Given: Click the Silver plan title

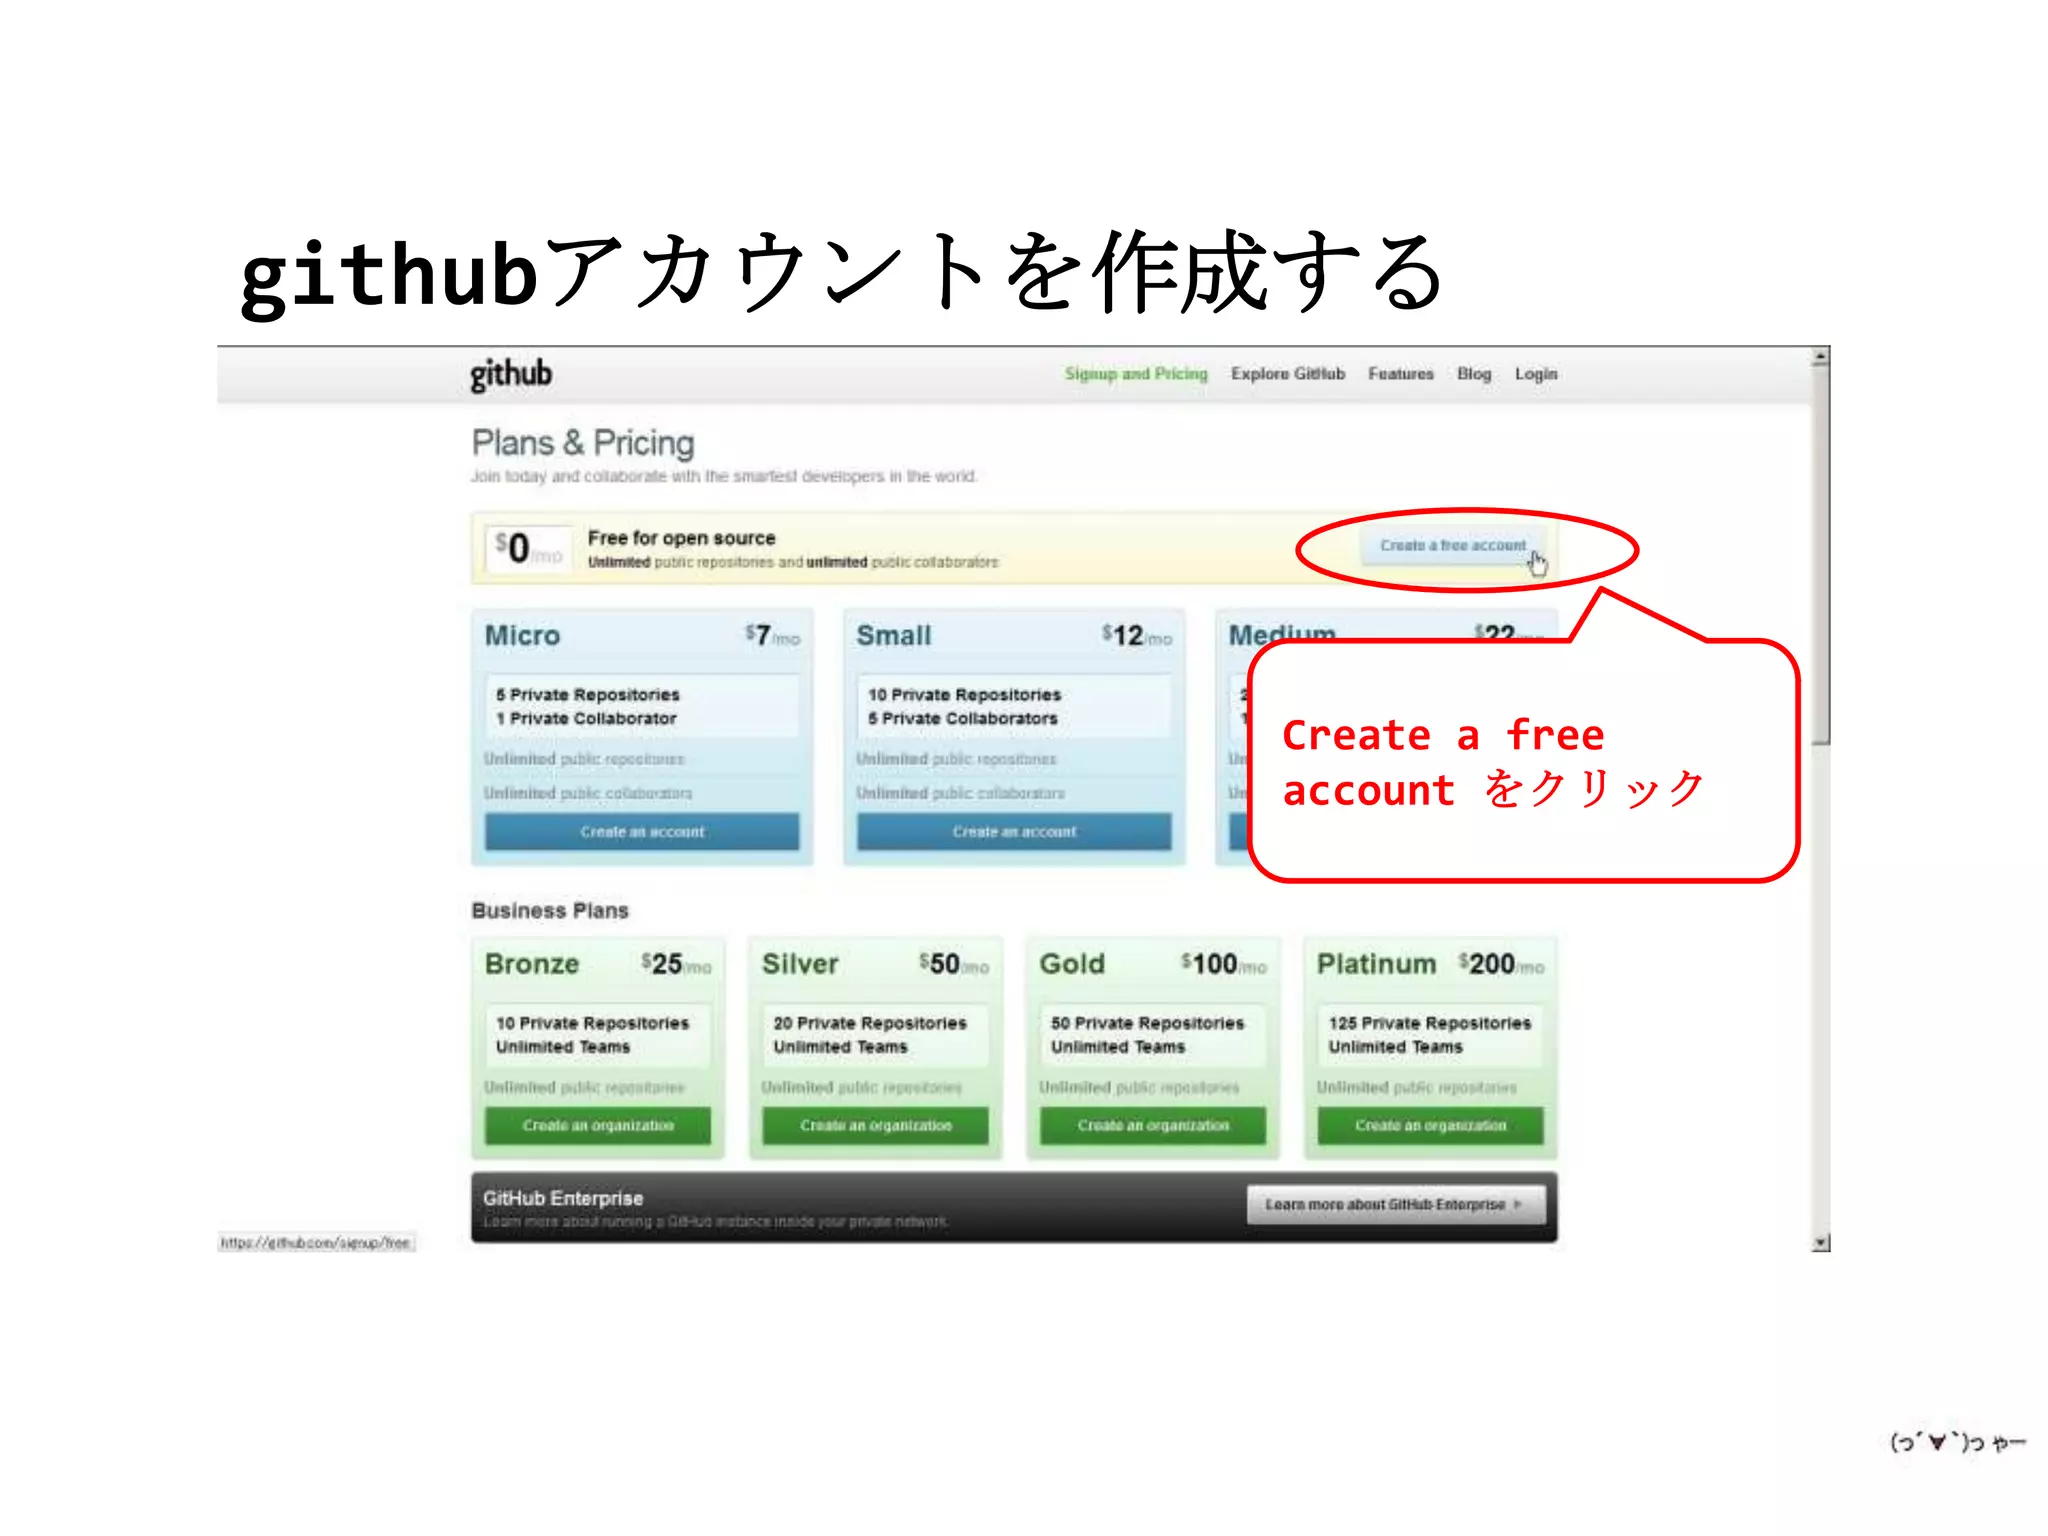Looking at the screenshot, I should (800, 964).
